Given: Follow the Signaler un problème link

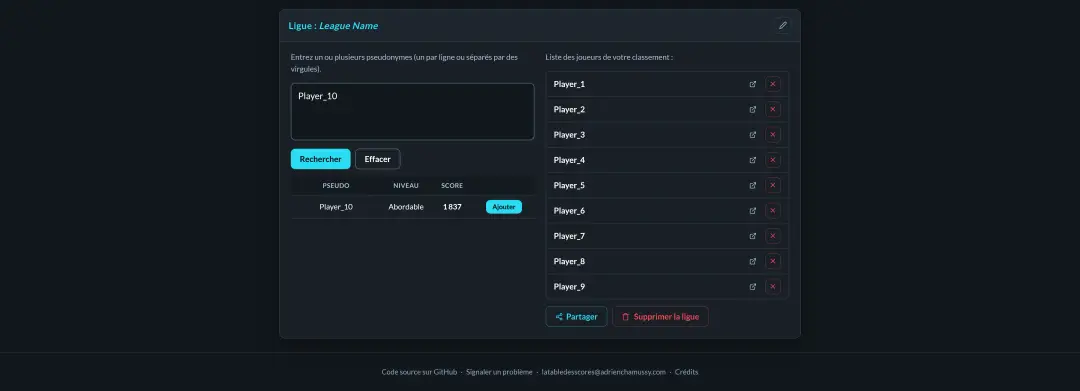Looking at the screenshot, I should (x=499, y=372).
